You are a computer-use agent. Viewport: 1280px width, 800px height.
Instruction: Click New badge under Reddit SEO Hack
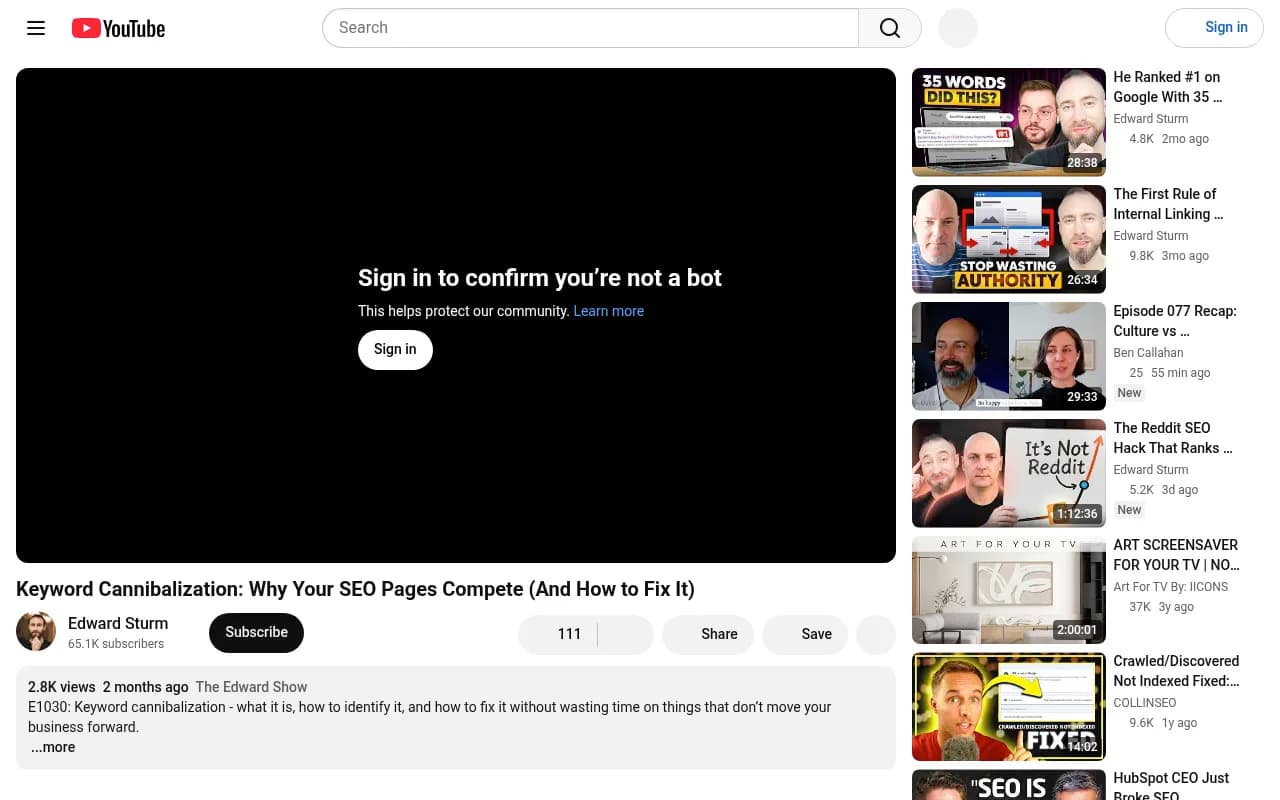[x=1129, y=510]
